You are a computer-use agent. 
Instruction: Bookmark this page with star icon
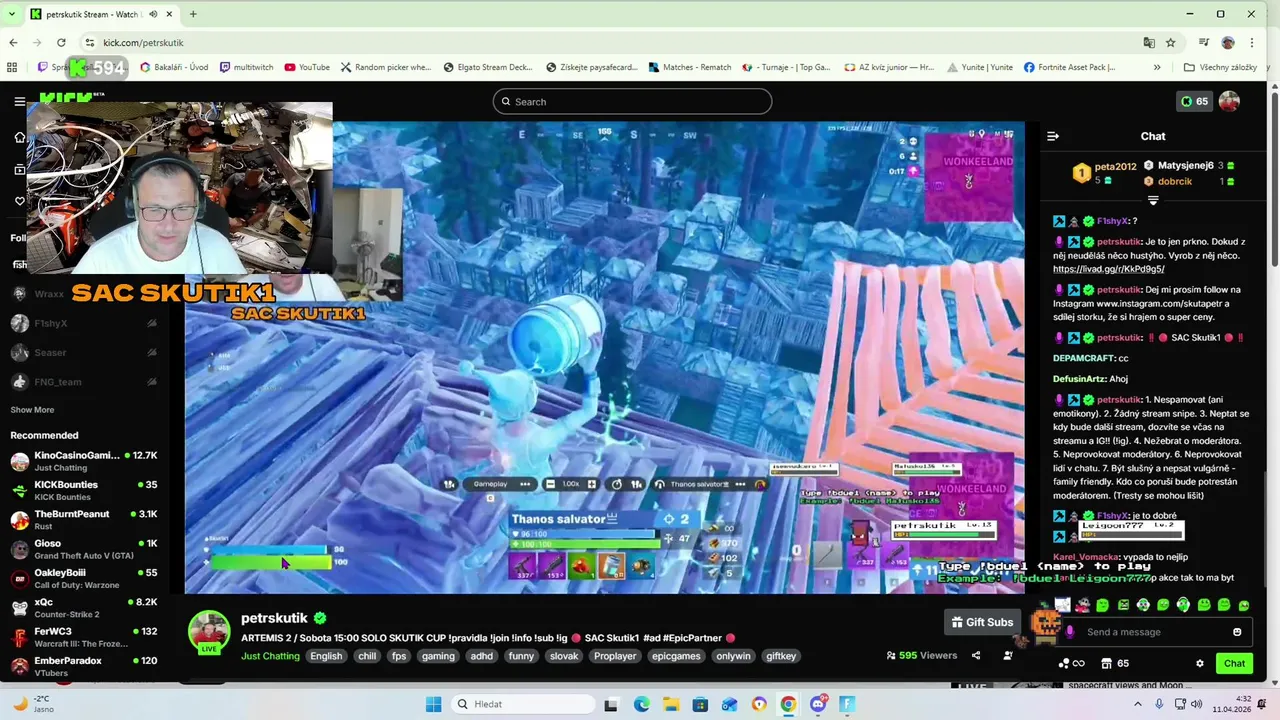tap(1171, 43)
